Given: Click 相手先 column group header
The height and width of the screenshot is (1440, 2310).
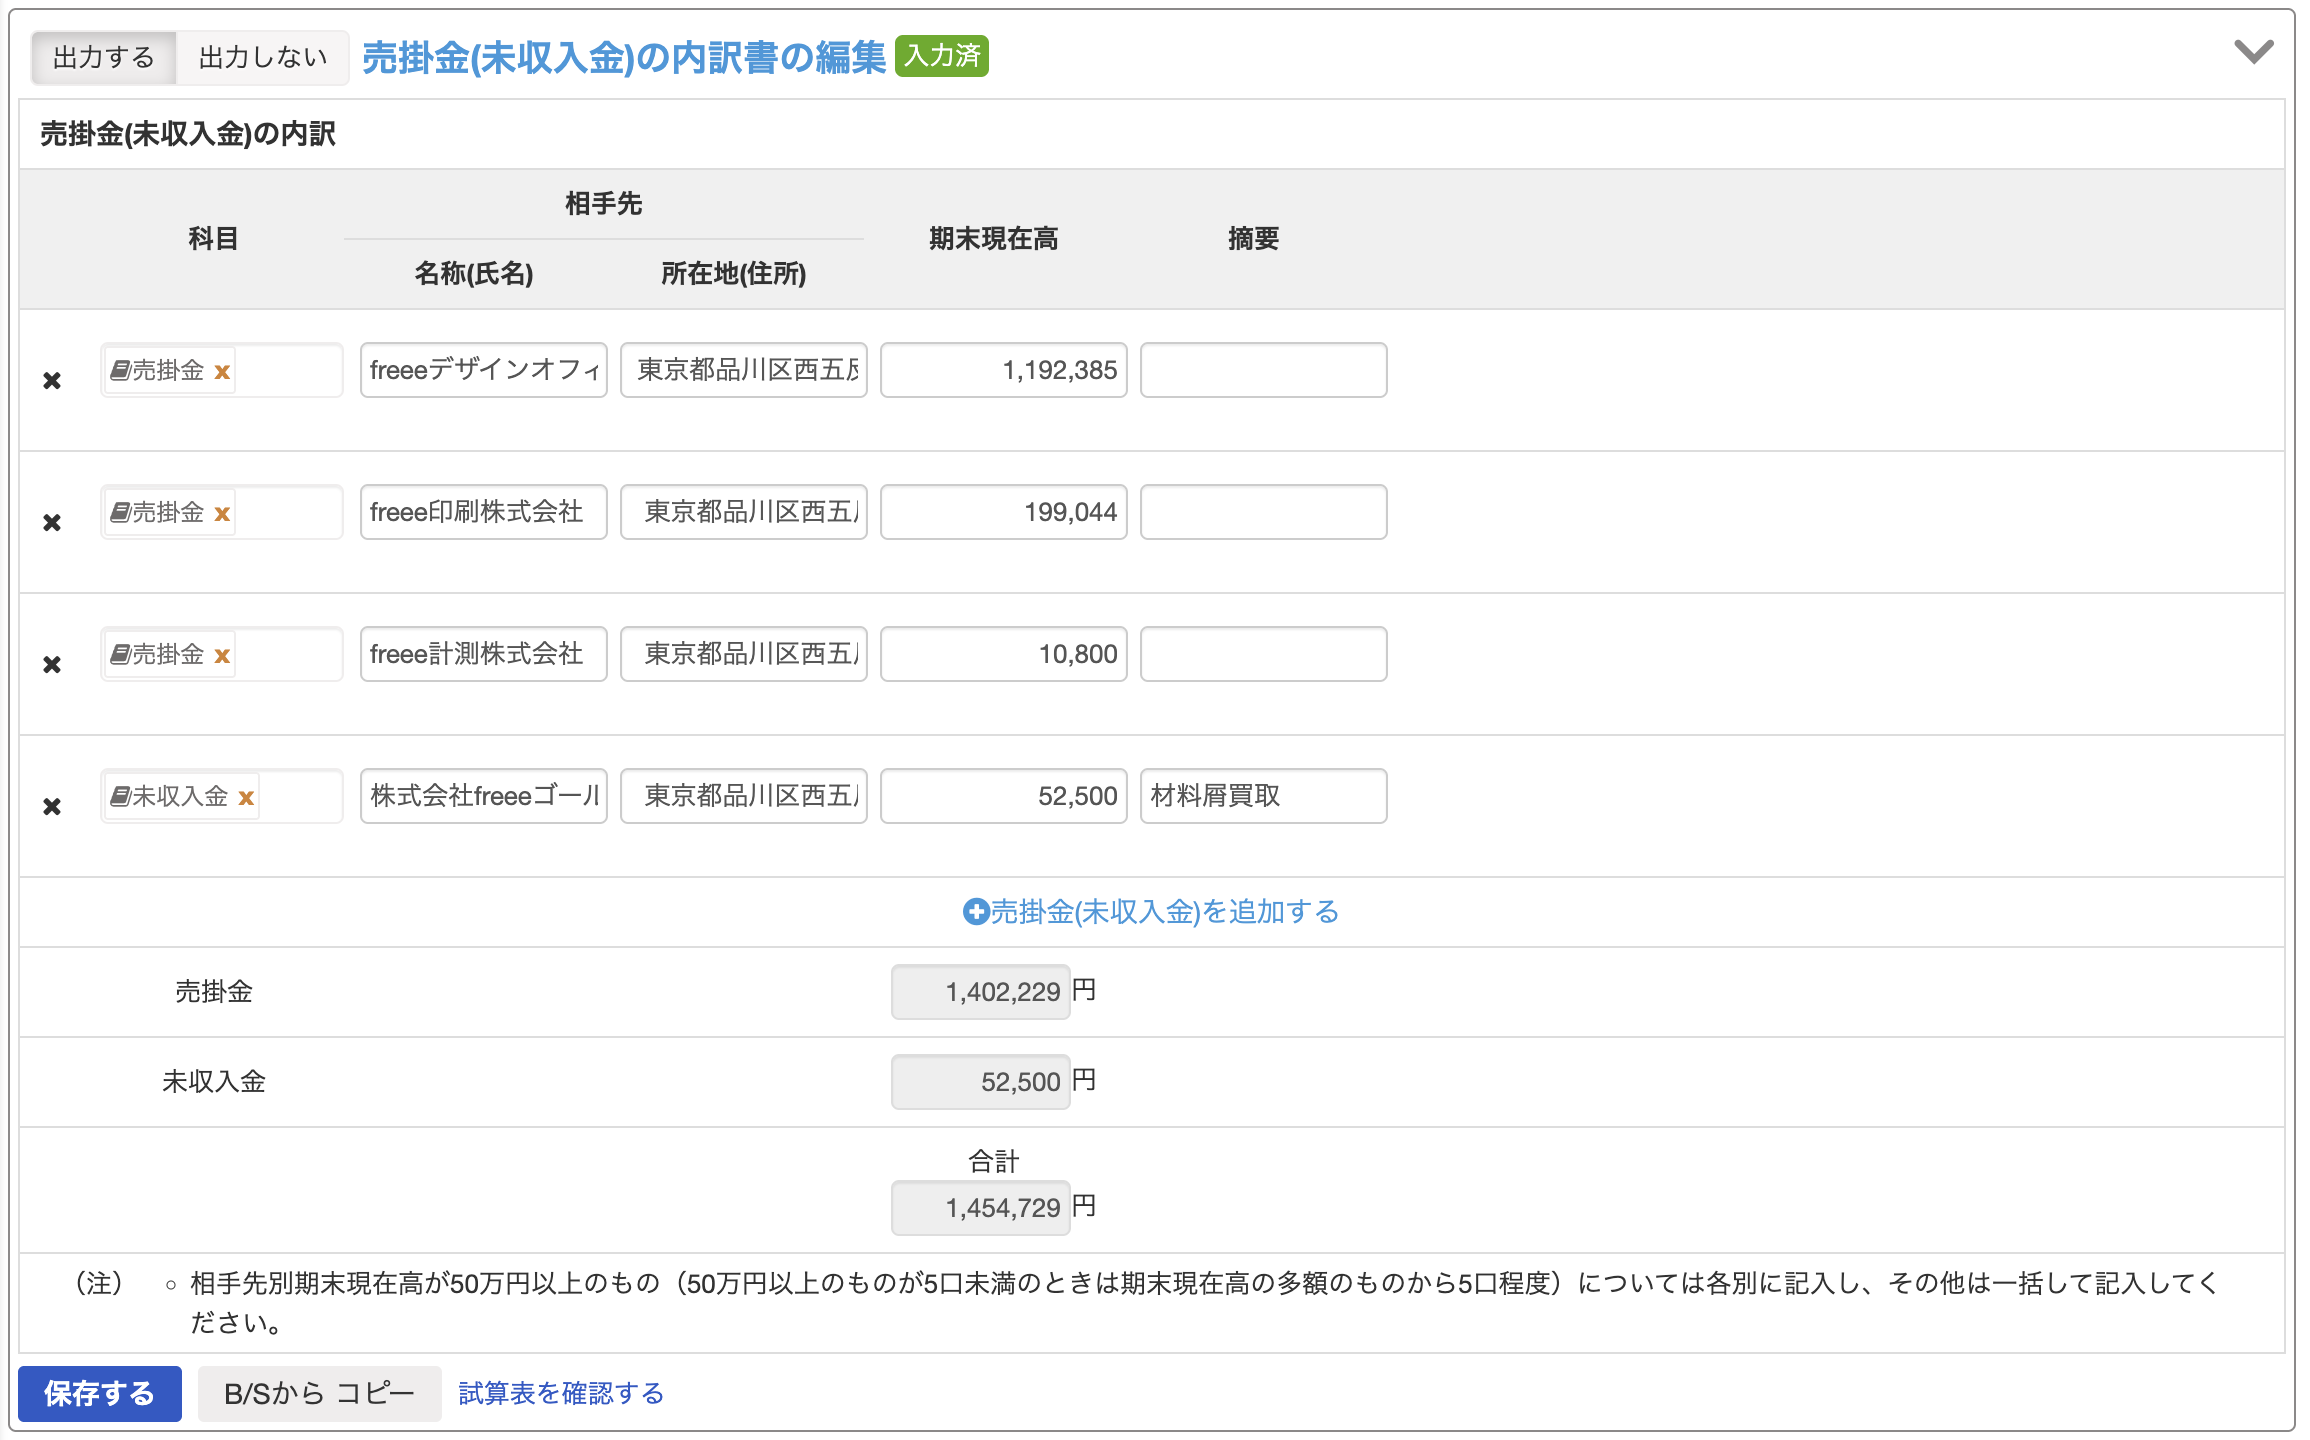Looking at the screenshot, I should [x=603, y=204].
